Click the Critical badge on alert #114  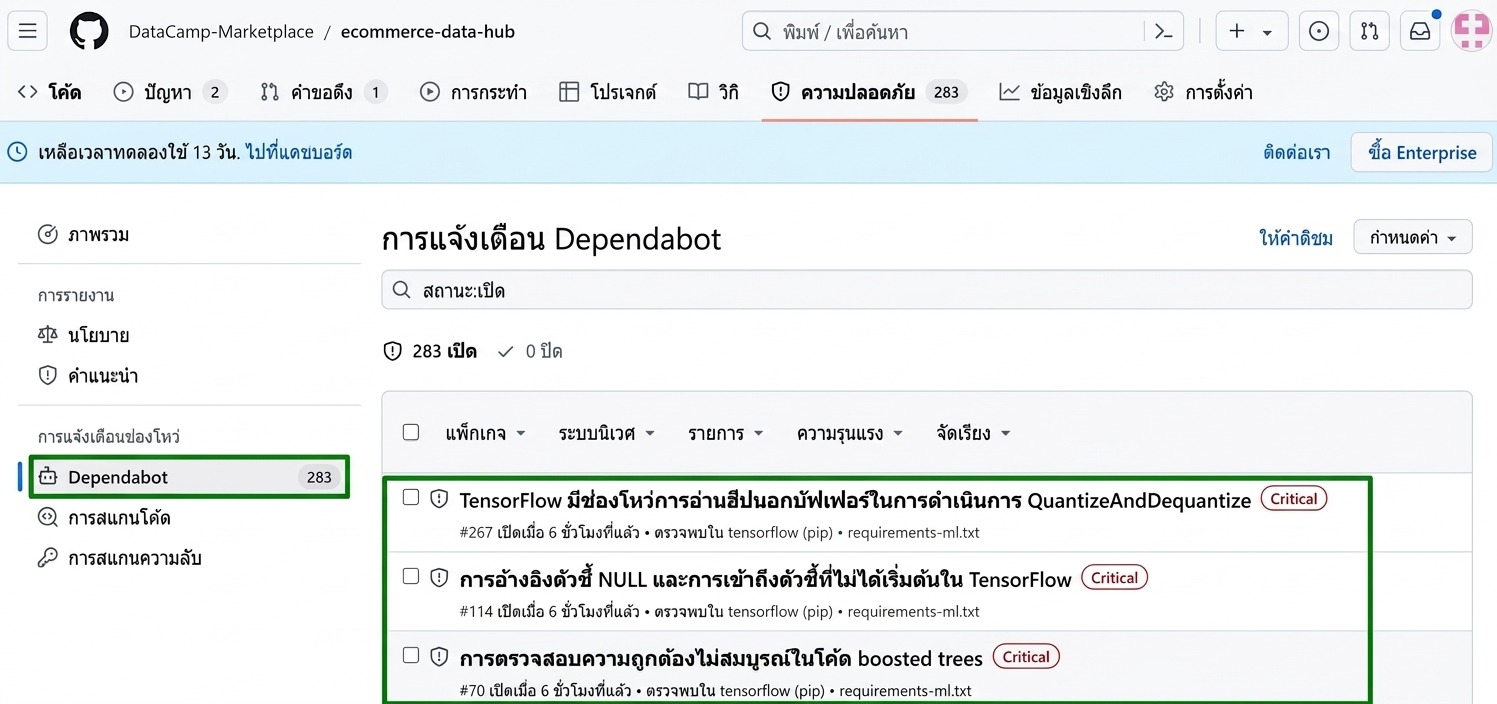1114,578
